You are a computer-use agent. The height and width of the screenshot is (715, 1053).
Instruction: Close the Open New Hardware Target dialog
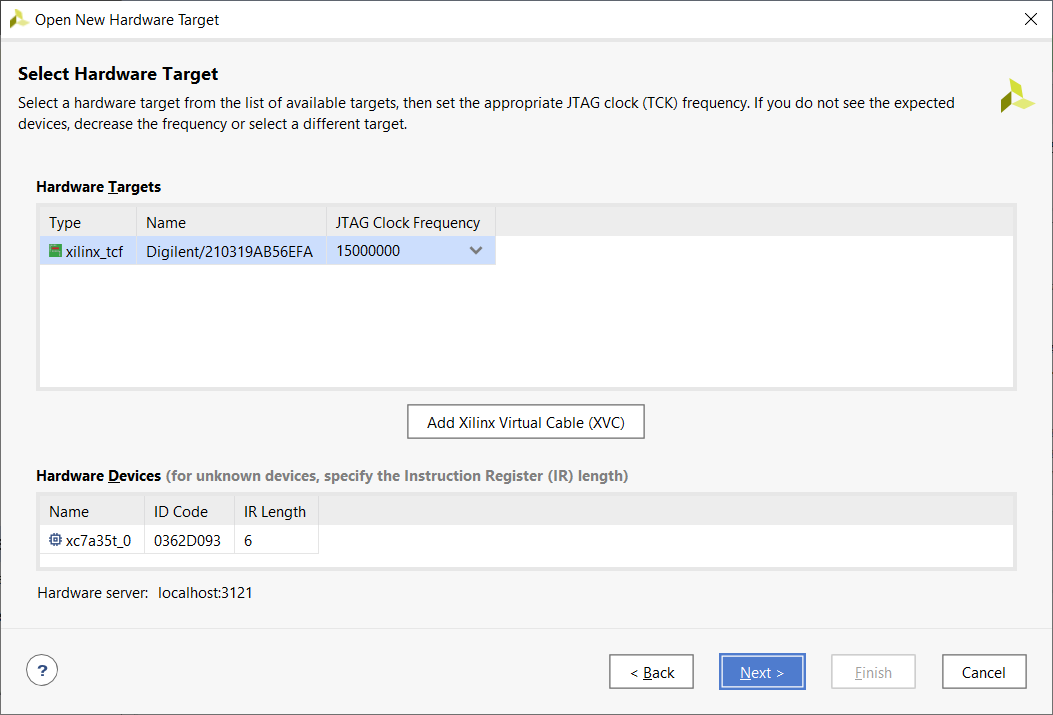(x=1031, y=19)
